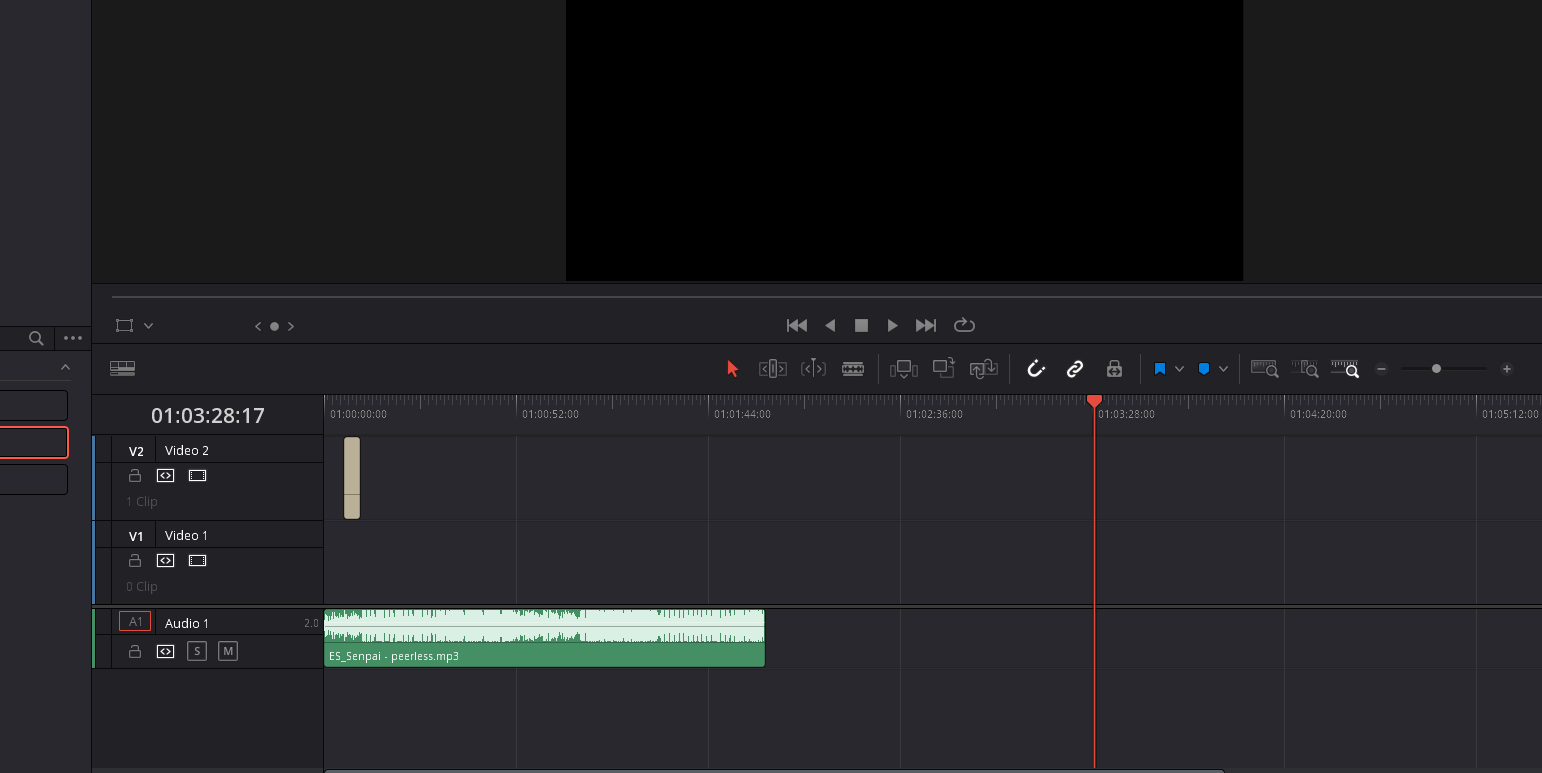Image resolution: width=1542 pixels, height=773 pixels.
Task: Open the Flag color dropdown arrow
Action: (1179, 369)
